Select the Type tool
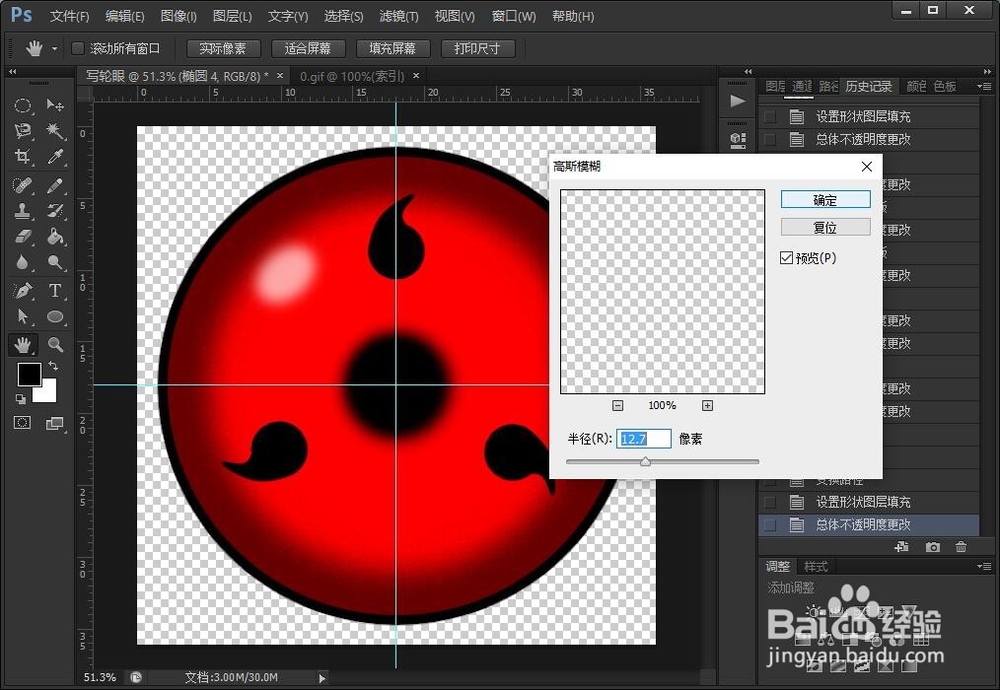This screenshot has height=690, width=1000. tap(55, 291)
